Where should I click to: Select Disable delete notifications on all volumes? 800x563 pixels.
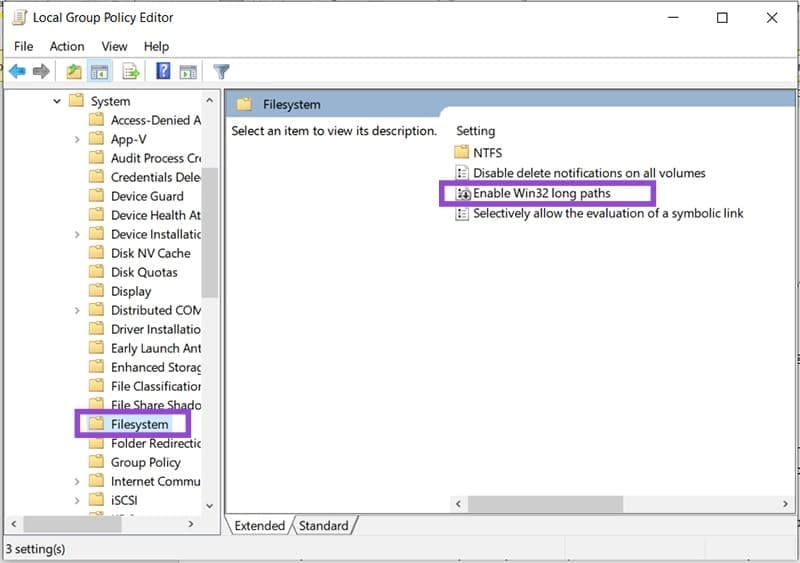click(589, 173)
